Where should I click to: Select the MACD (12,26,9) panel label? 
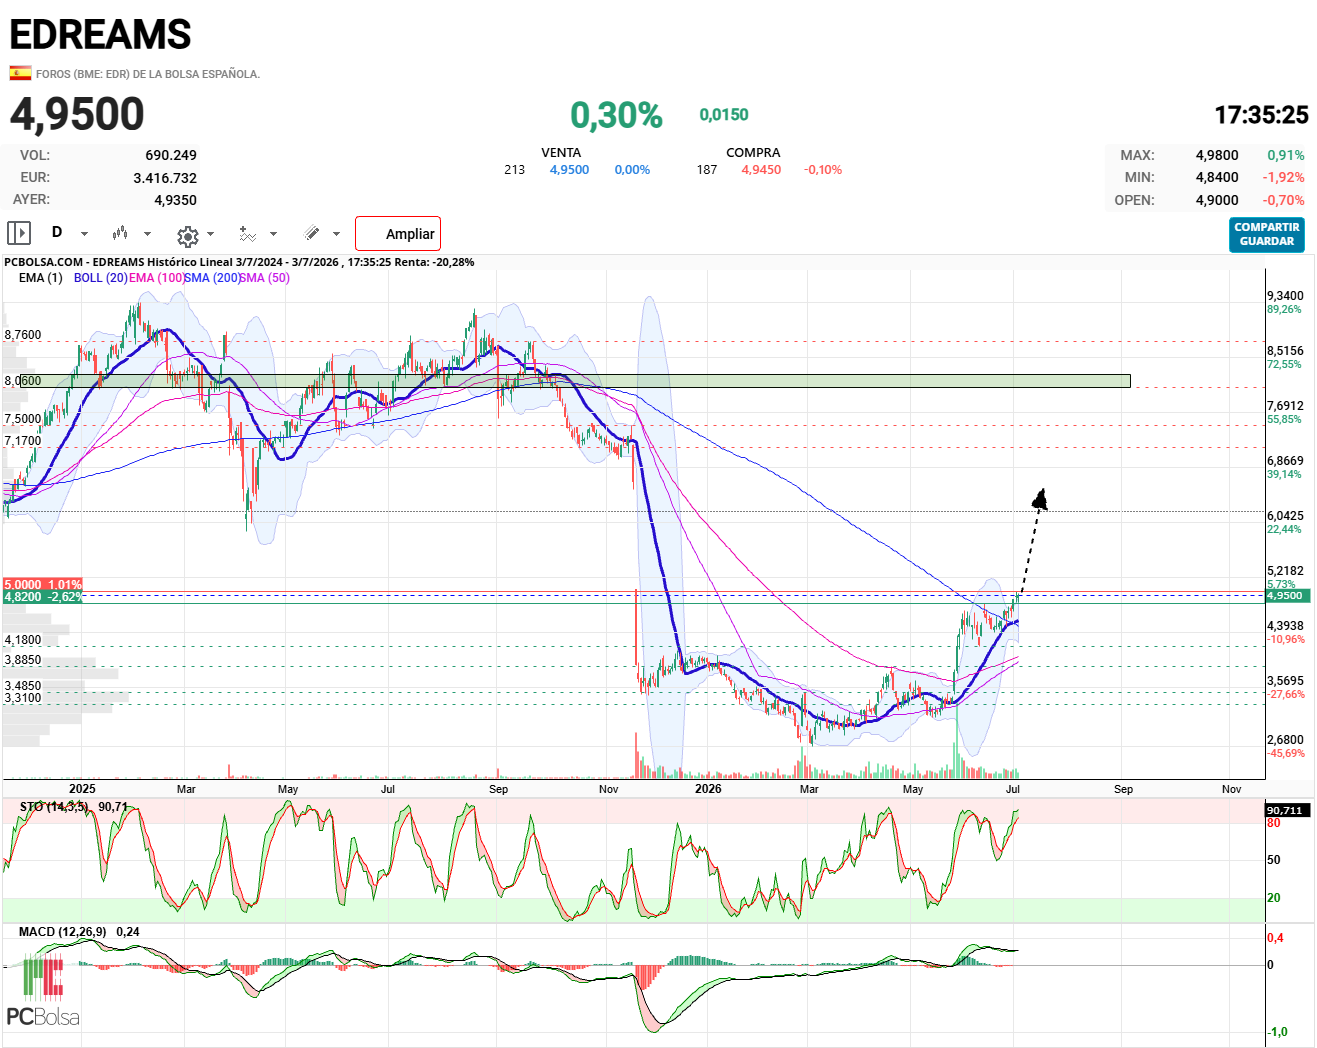pyautogui.click(x=62, y=931)
